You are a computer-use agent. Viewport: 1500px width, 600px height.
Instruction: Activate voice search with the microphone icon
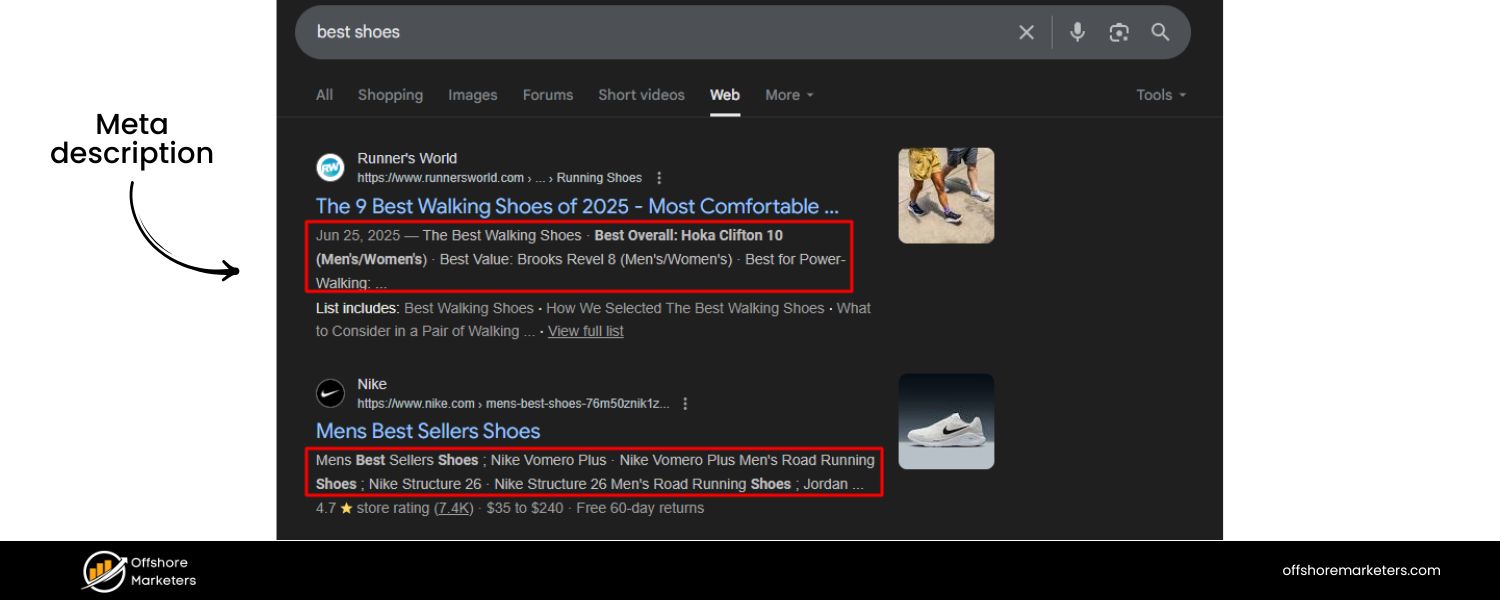(x=1077, y=31)
